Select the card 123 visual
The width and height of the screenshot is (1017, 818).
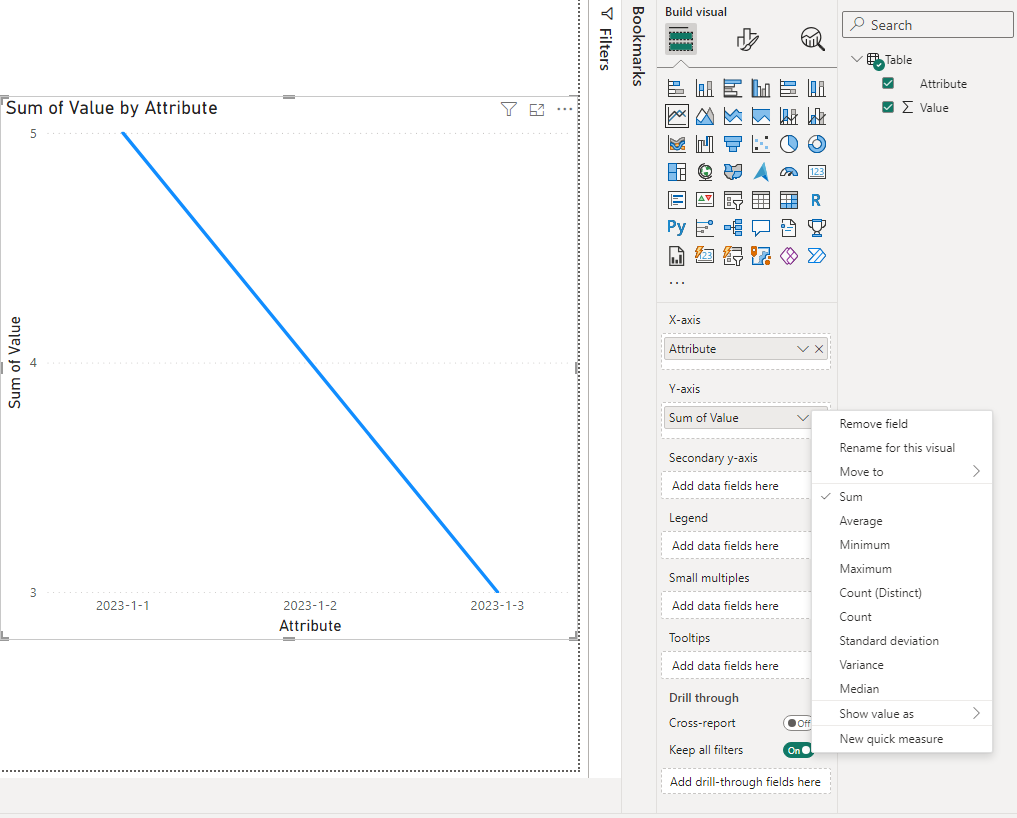point(817,172)
